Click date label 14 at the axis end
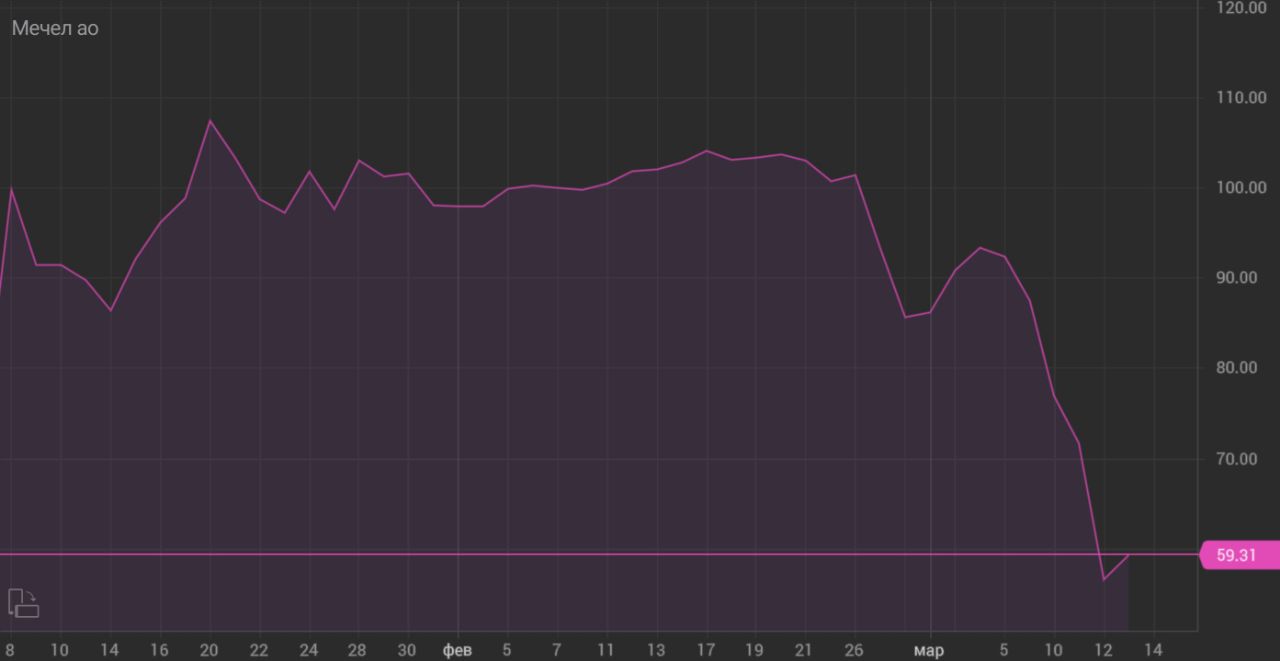1280x661 pixels. (1153, 651)
